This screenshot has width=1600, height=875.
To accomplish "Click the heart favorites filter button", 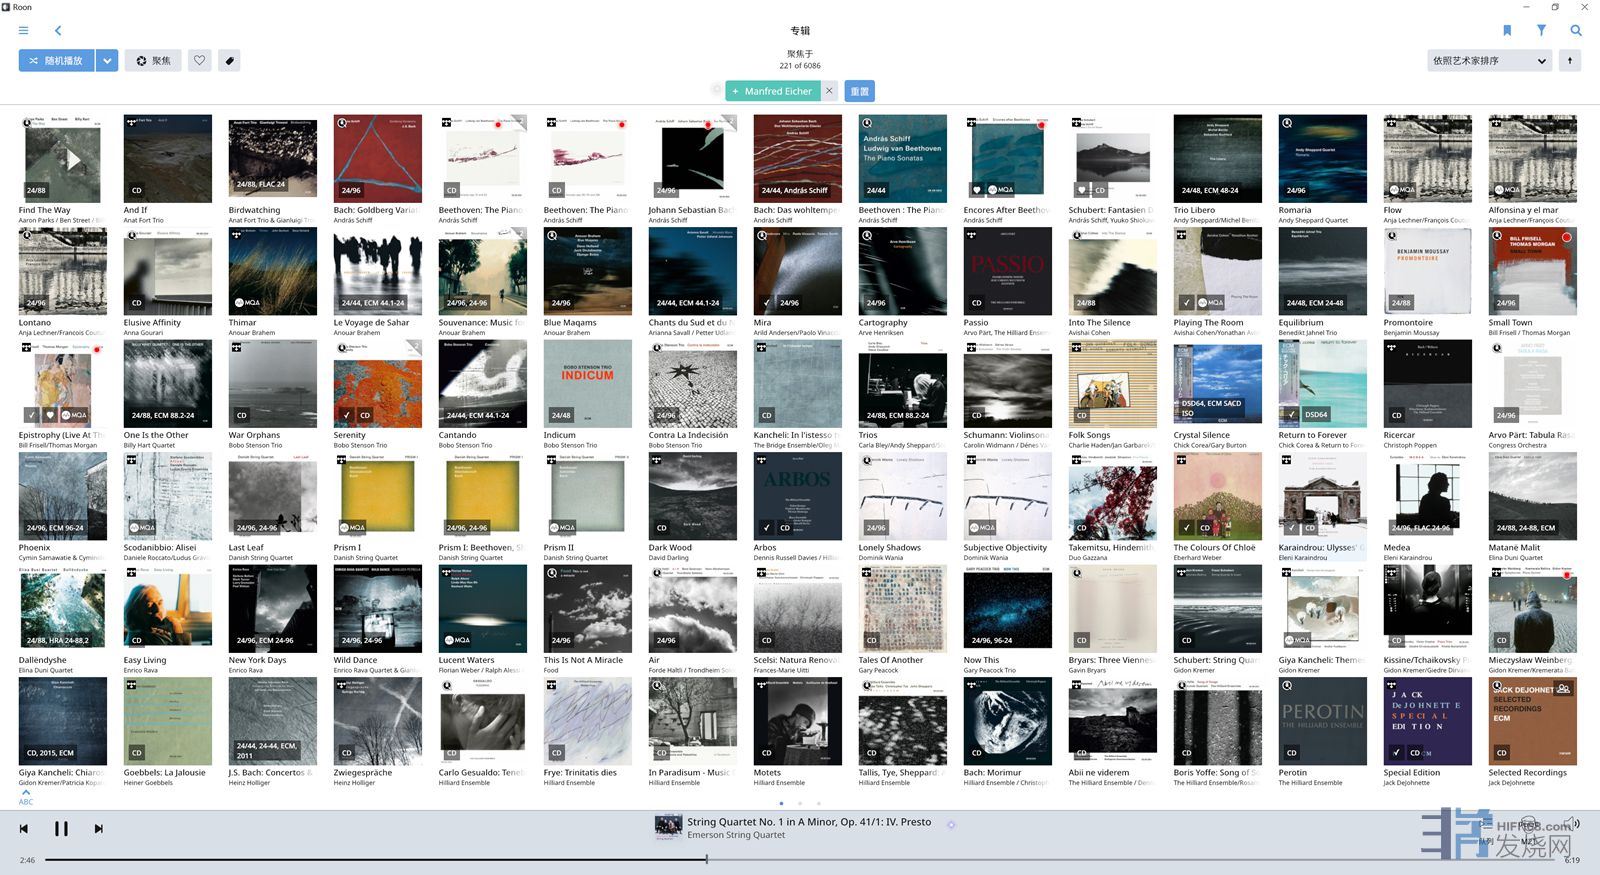I will click(200, 61).
